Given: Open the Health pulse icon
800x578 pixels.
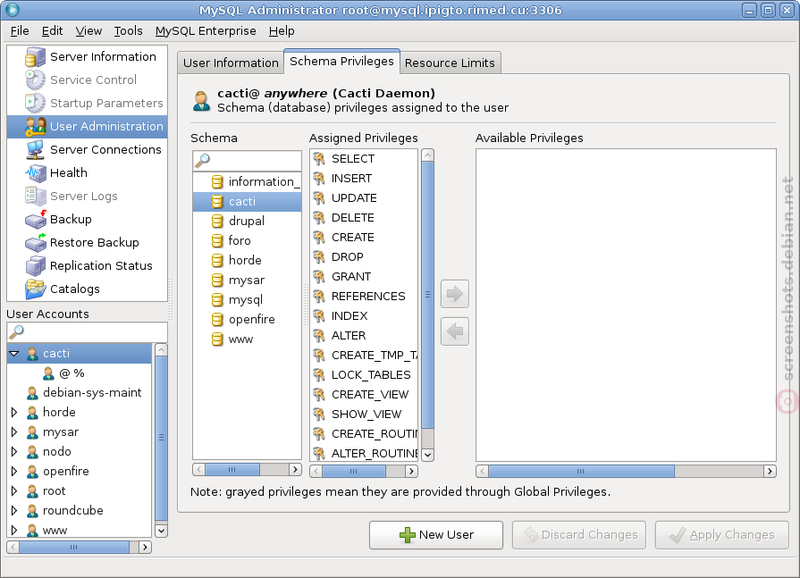Looking at the screenshot, I should 35,173.
